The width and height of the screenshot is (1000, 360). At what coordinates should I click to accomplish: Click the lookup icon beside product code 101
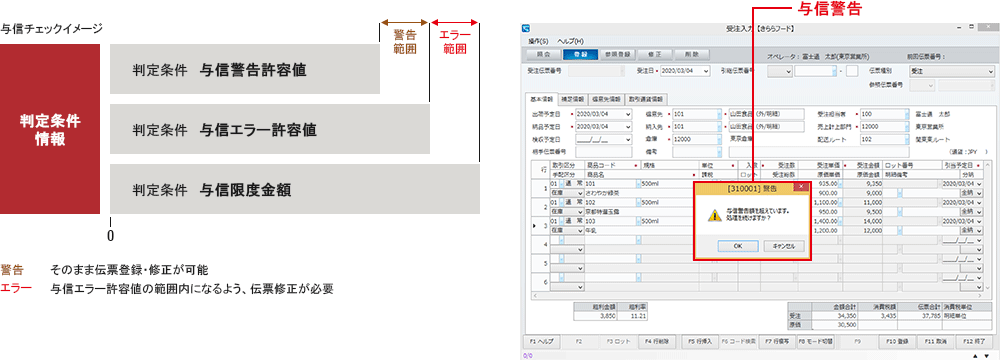(x=638, y=183)
